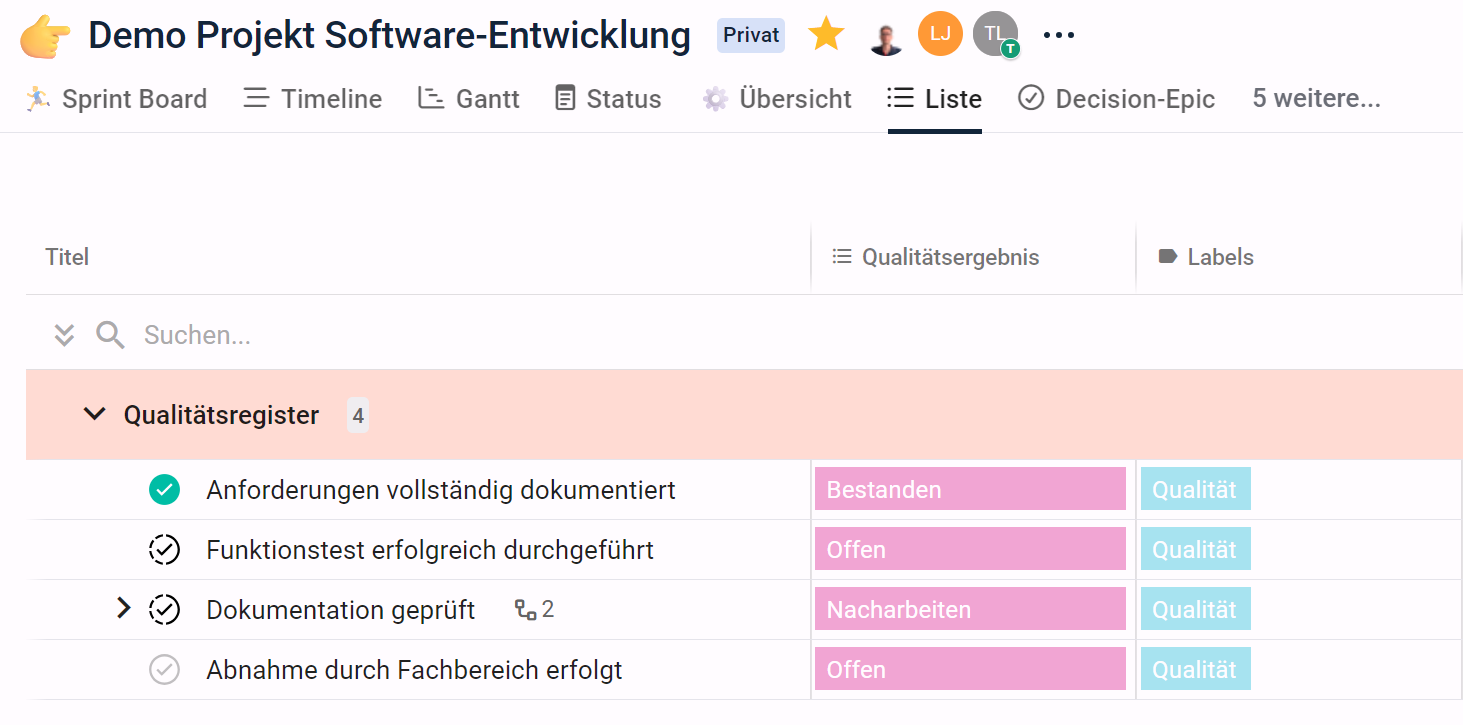Open task Abnahme durch Fachbereich erfolgt
1463x725 pixels.
414,670
